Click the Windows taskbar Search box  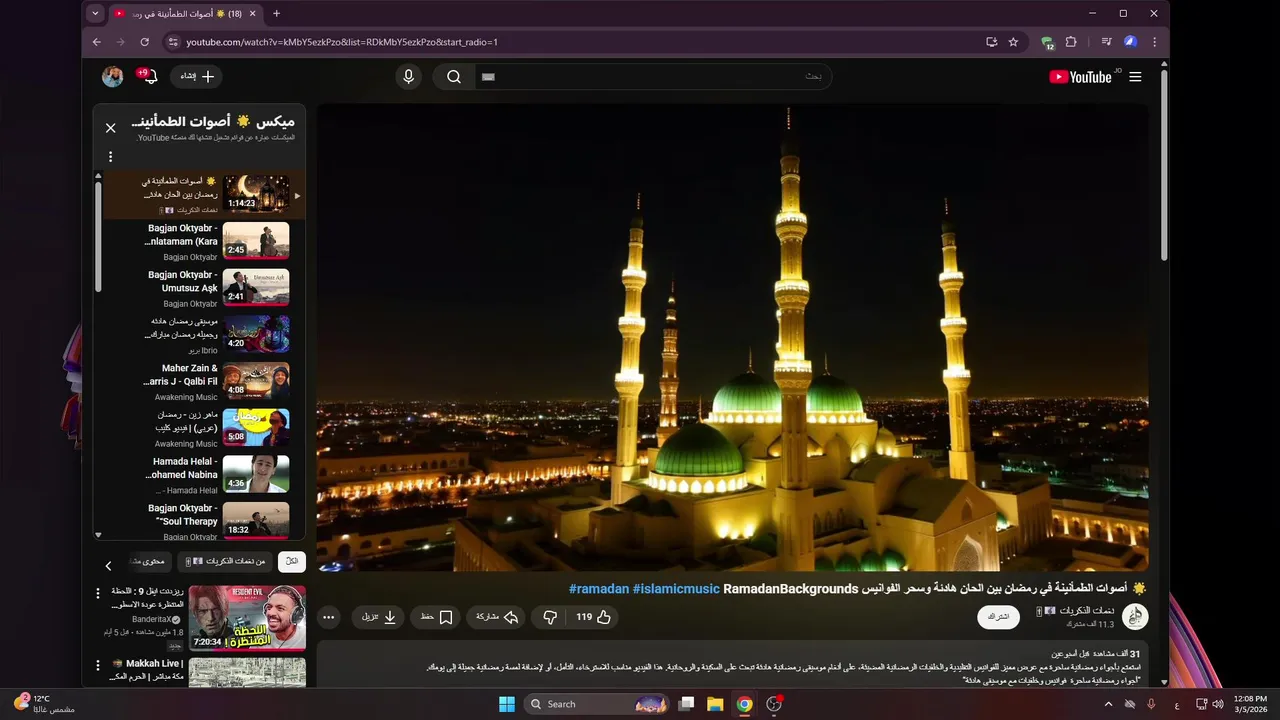click(x=596, y=704)
